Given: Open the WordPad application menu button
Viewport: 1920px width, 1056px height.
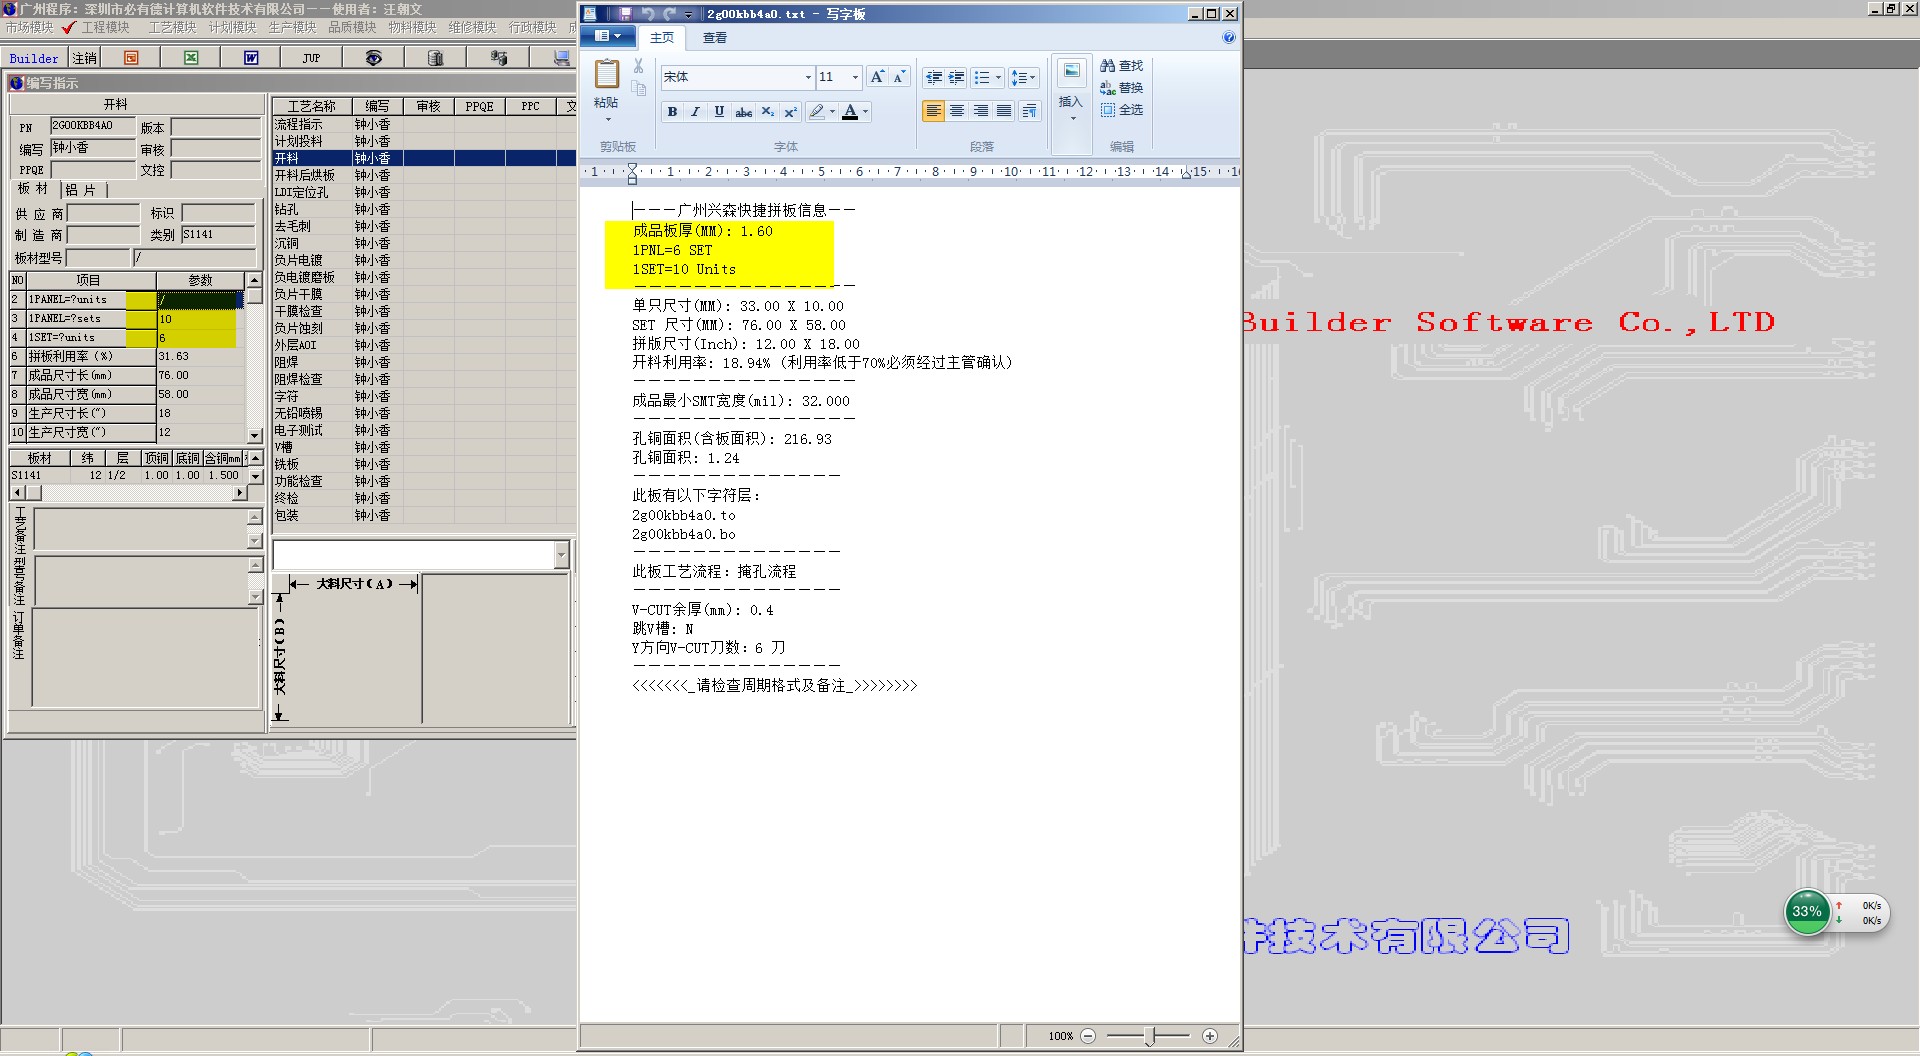Looking at the screenshot, I should 607,37.
